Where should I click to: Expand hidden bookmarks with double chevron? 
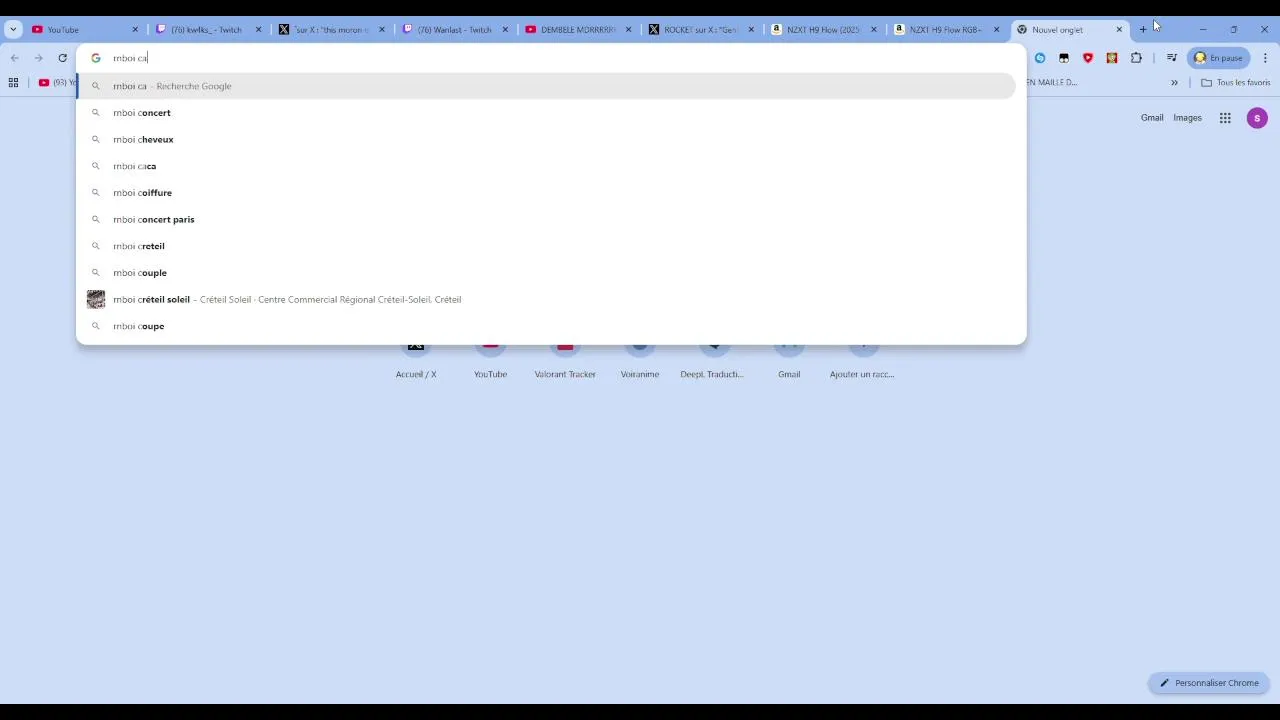[x=1174, y=82]
